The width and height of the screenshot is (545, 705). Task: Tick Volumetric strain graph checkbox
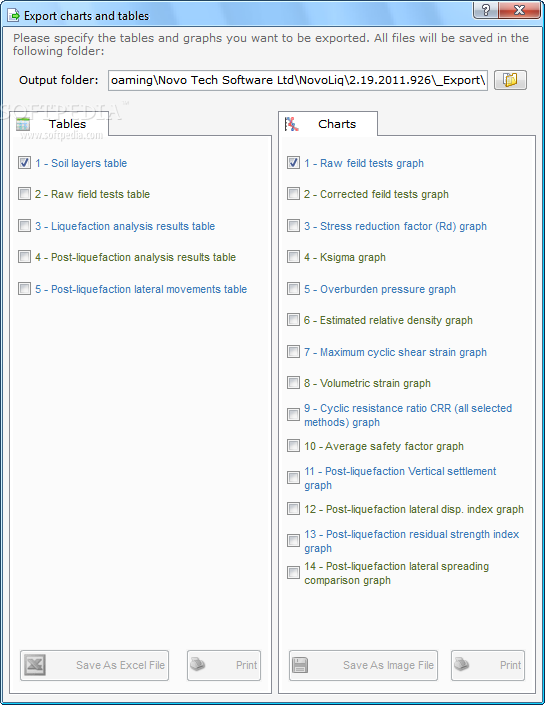coord(293,383)
